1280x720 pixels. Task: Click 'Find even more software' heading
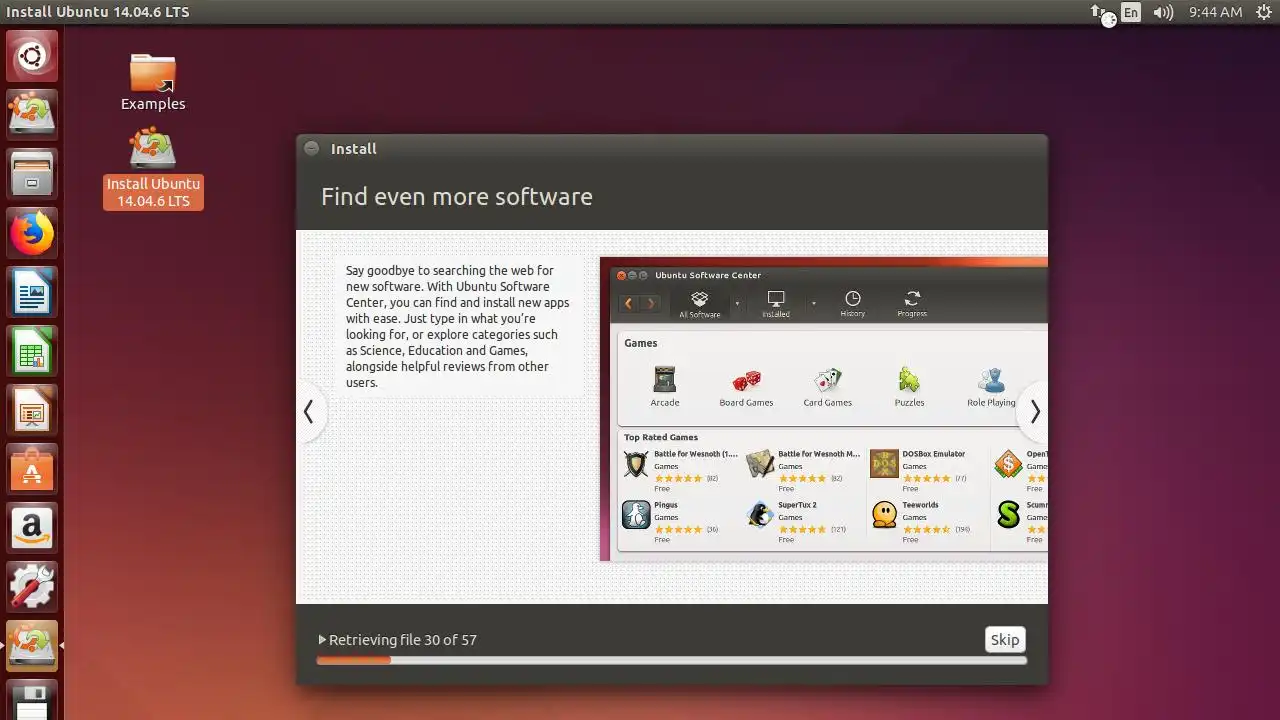coord(457,197)
